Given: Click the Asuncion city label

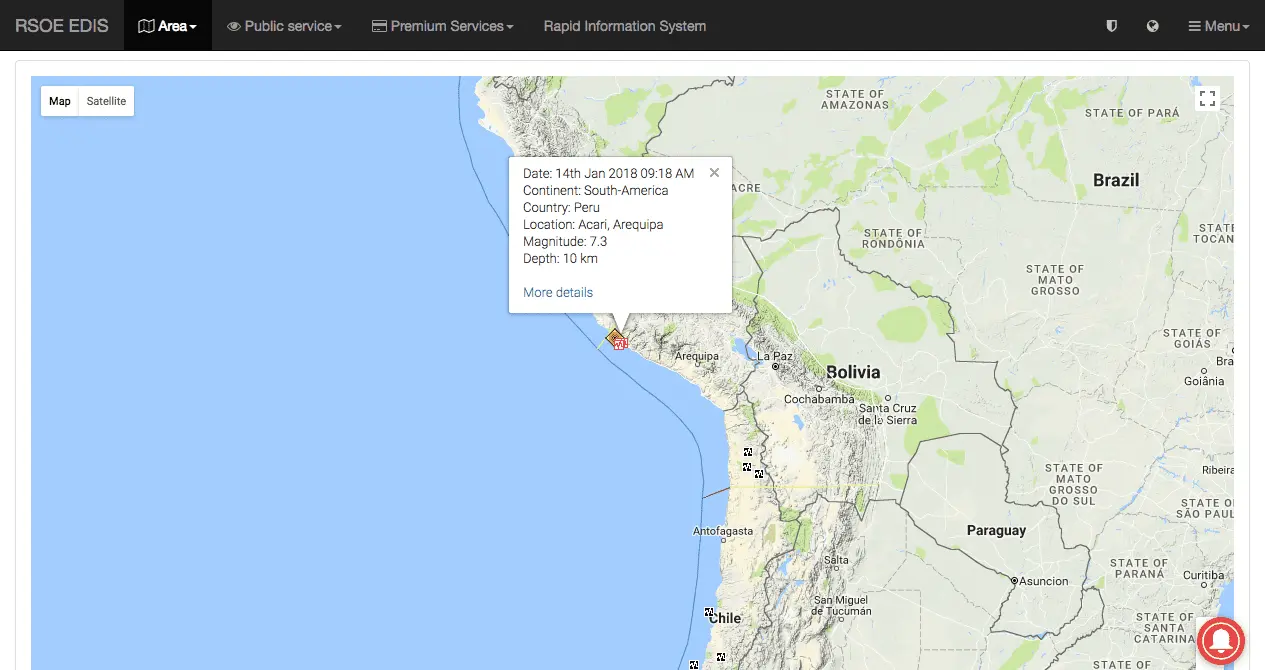Looking at the screenshot, I should 1044,581.
